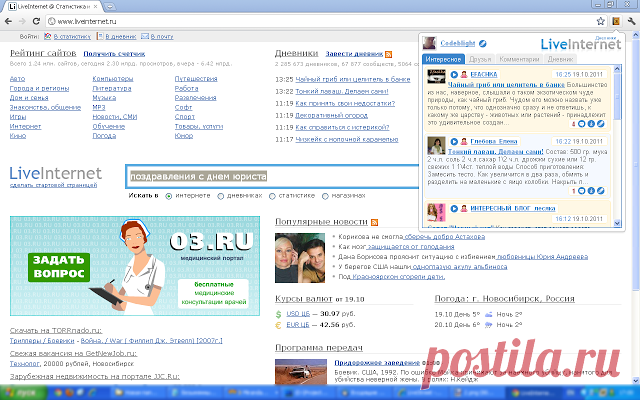
Task: Open comments icon on Тонкий лаваш post
Action: (x=582, y=191)
